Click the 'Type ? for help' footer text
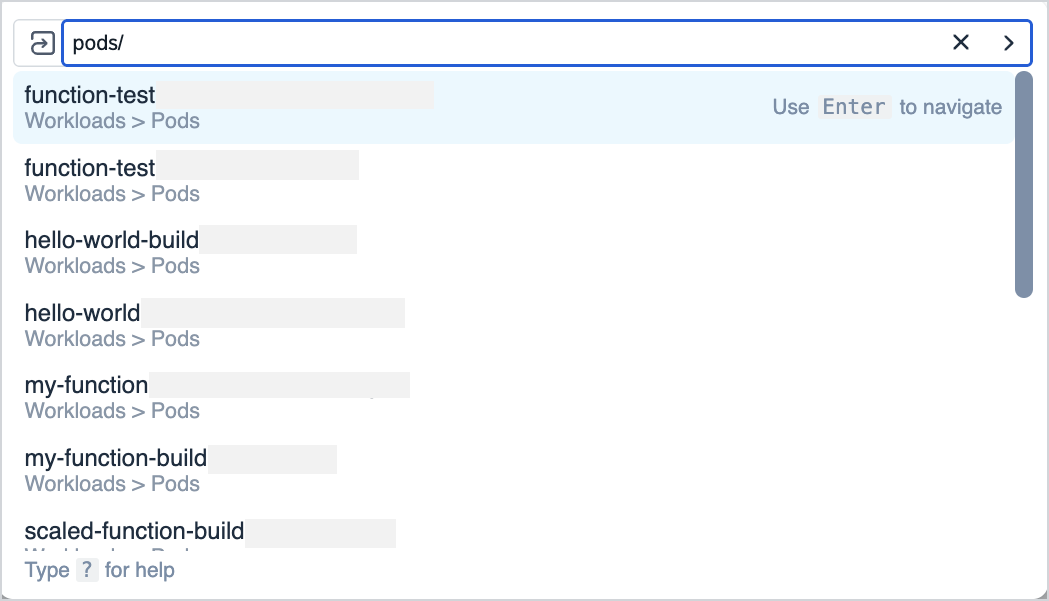Image resolution: width=1049 pixels, height=601 pixels. 100,570
